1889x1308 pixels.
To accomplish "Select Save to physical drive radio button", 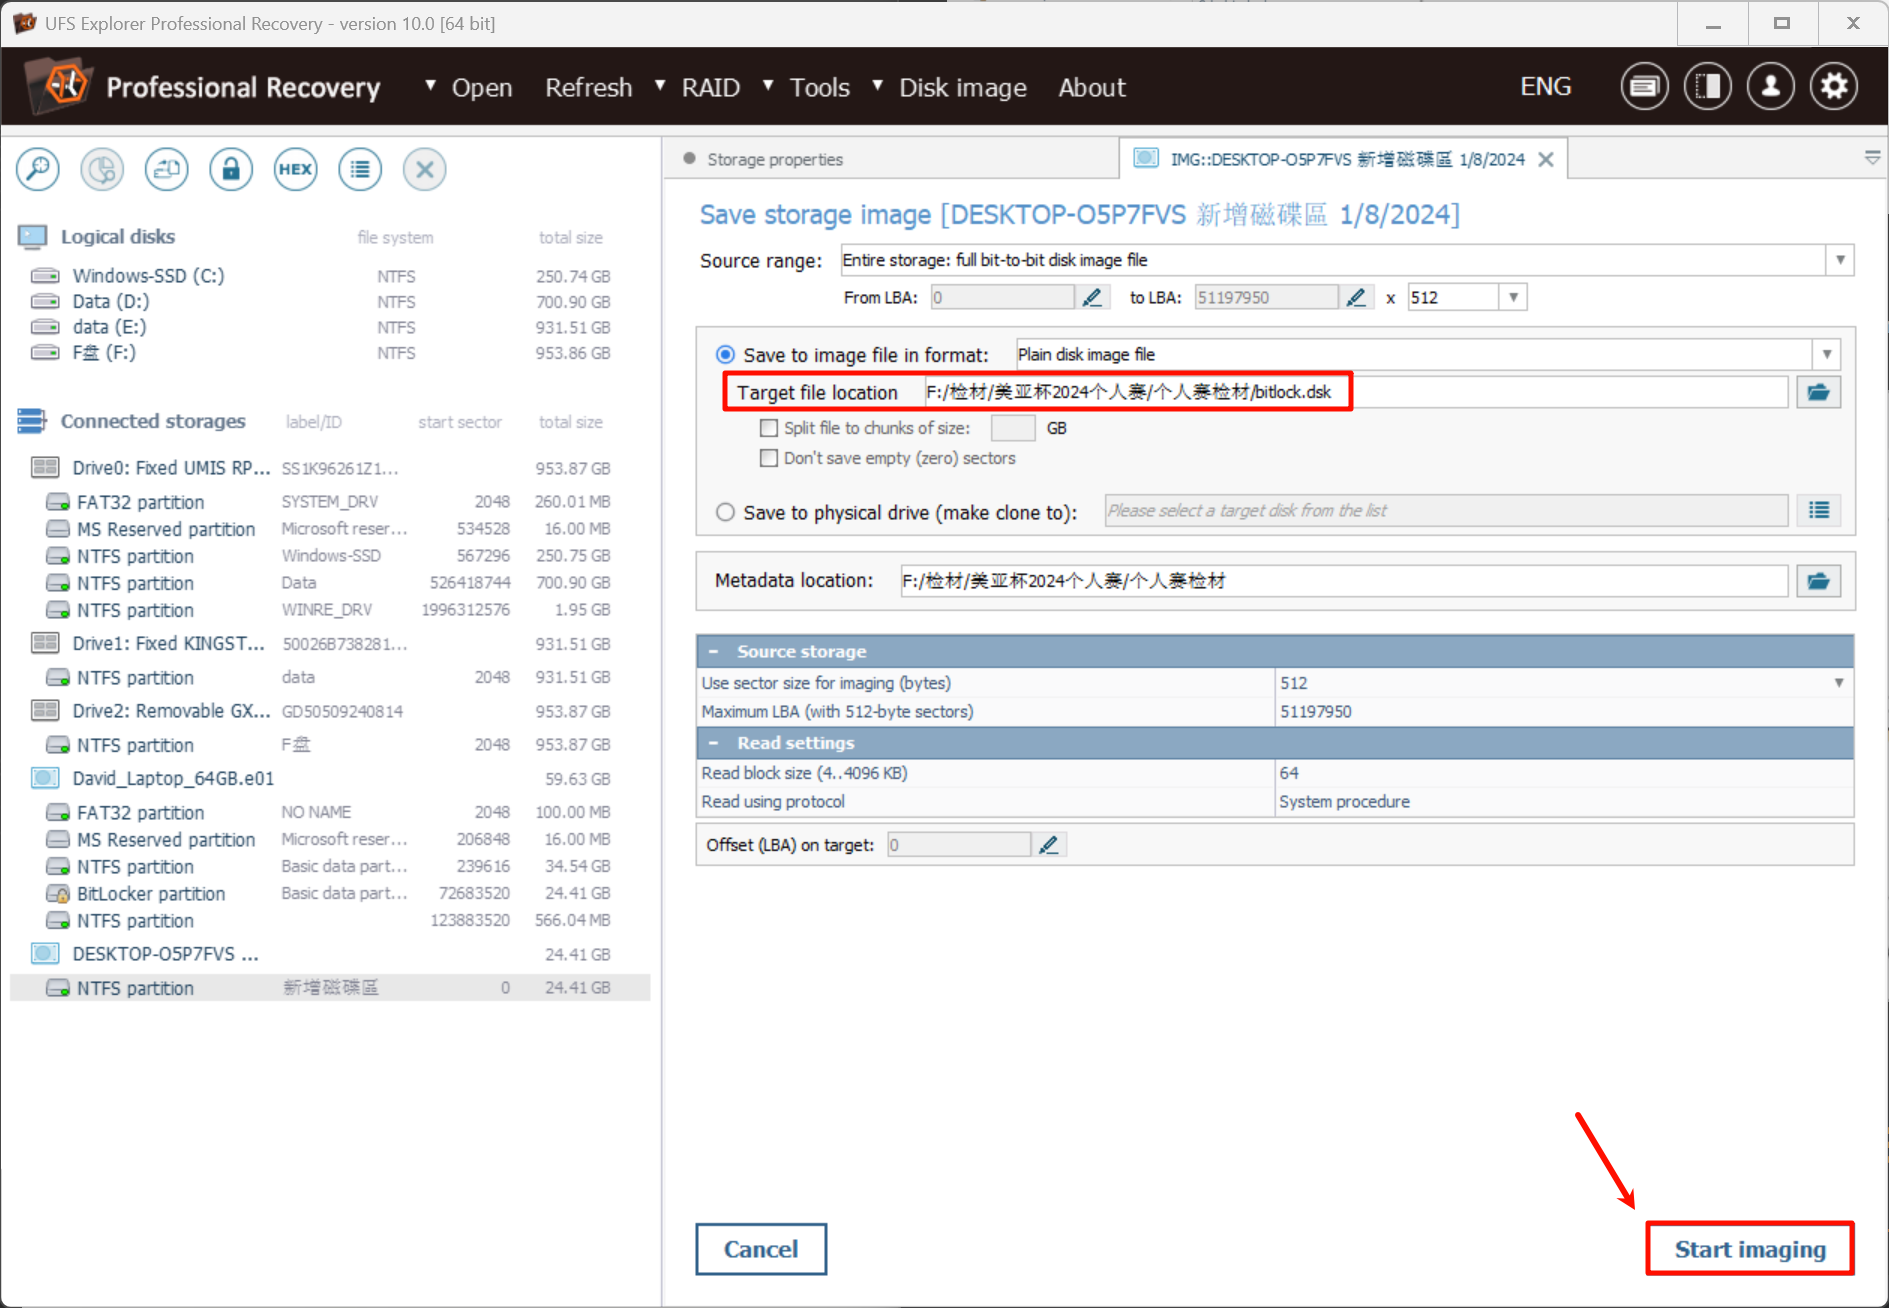I will (725, 512).
